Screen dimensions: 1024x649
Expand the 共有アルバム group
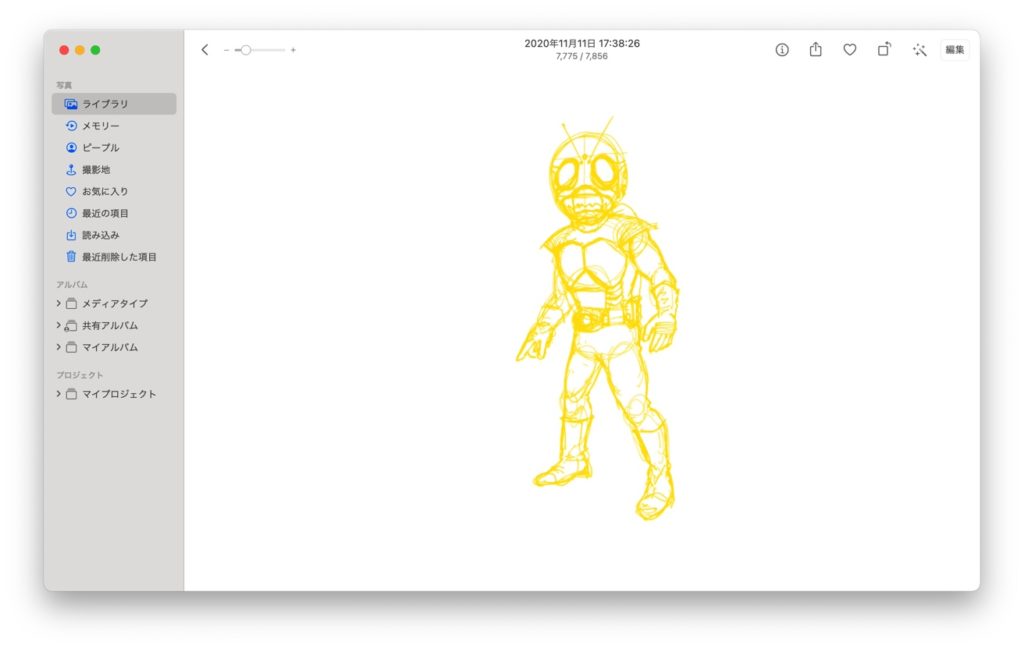[58, 325]
